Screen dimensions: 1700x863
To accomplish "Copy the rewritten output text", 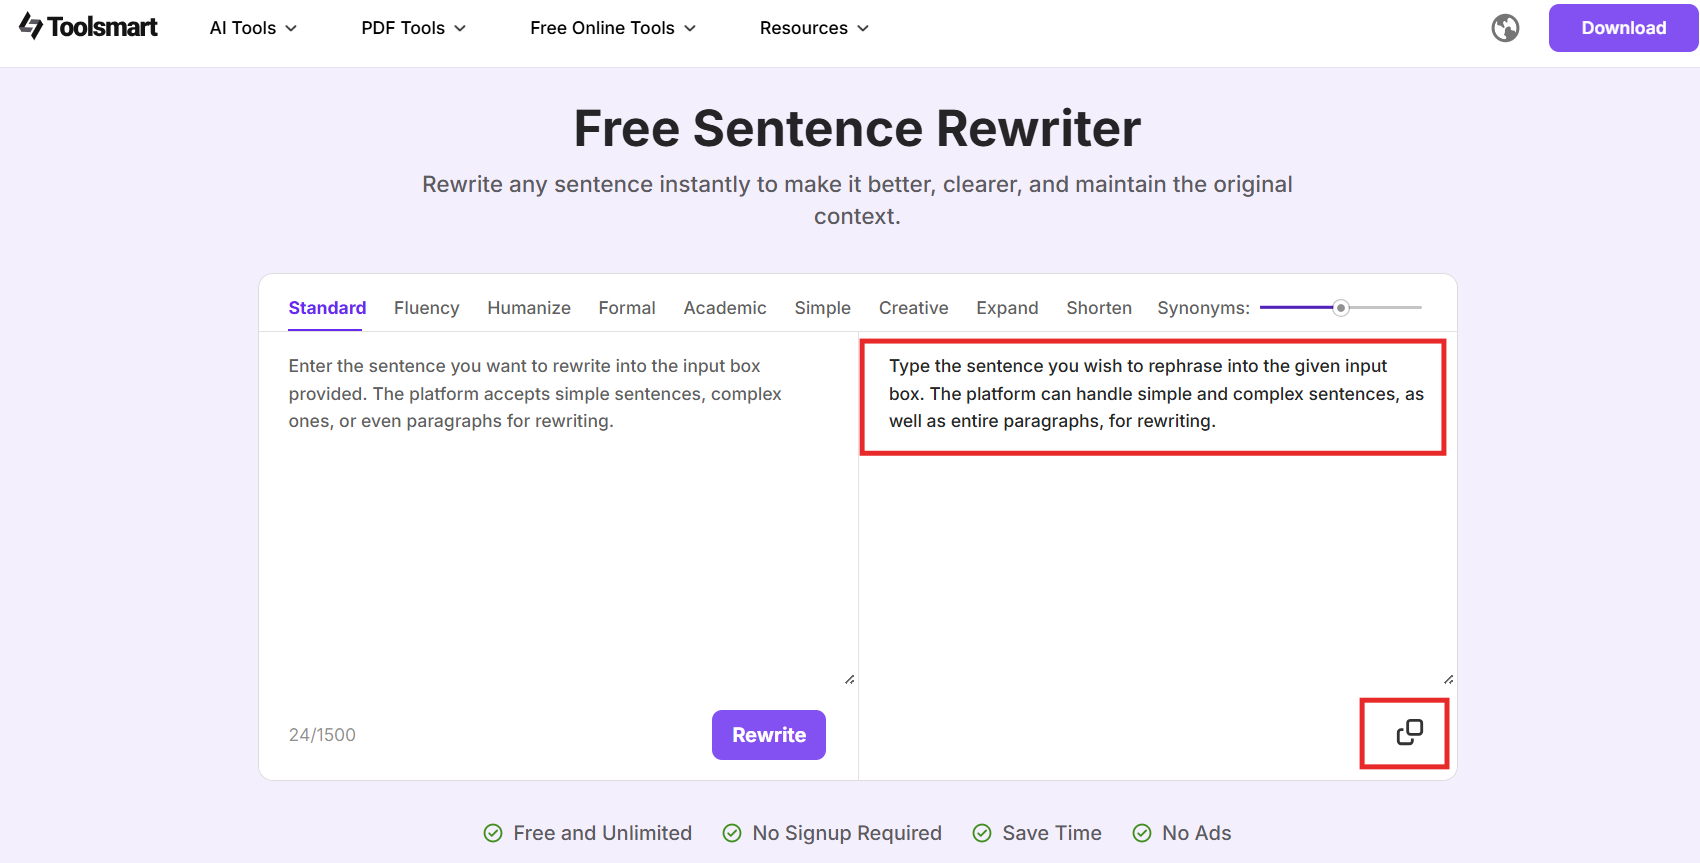I will point(1409,733).
